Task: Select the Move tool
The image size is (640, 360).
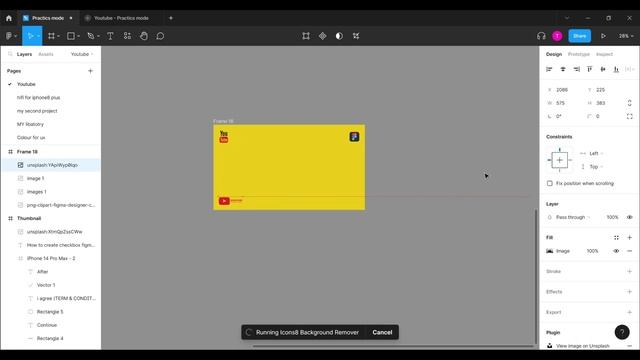Action: [30, 36]
